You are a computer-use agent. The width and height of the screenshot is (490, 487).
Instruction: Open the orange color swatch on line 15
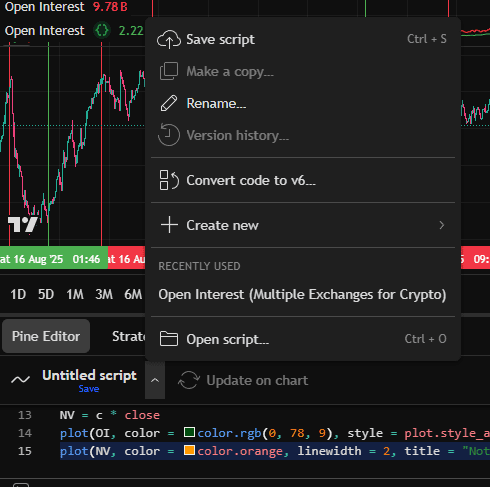[189, 450]
